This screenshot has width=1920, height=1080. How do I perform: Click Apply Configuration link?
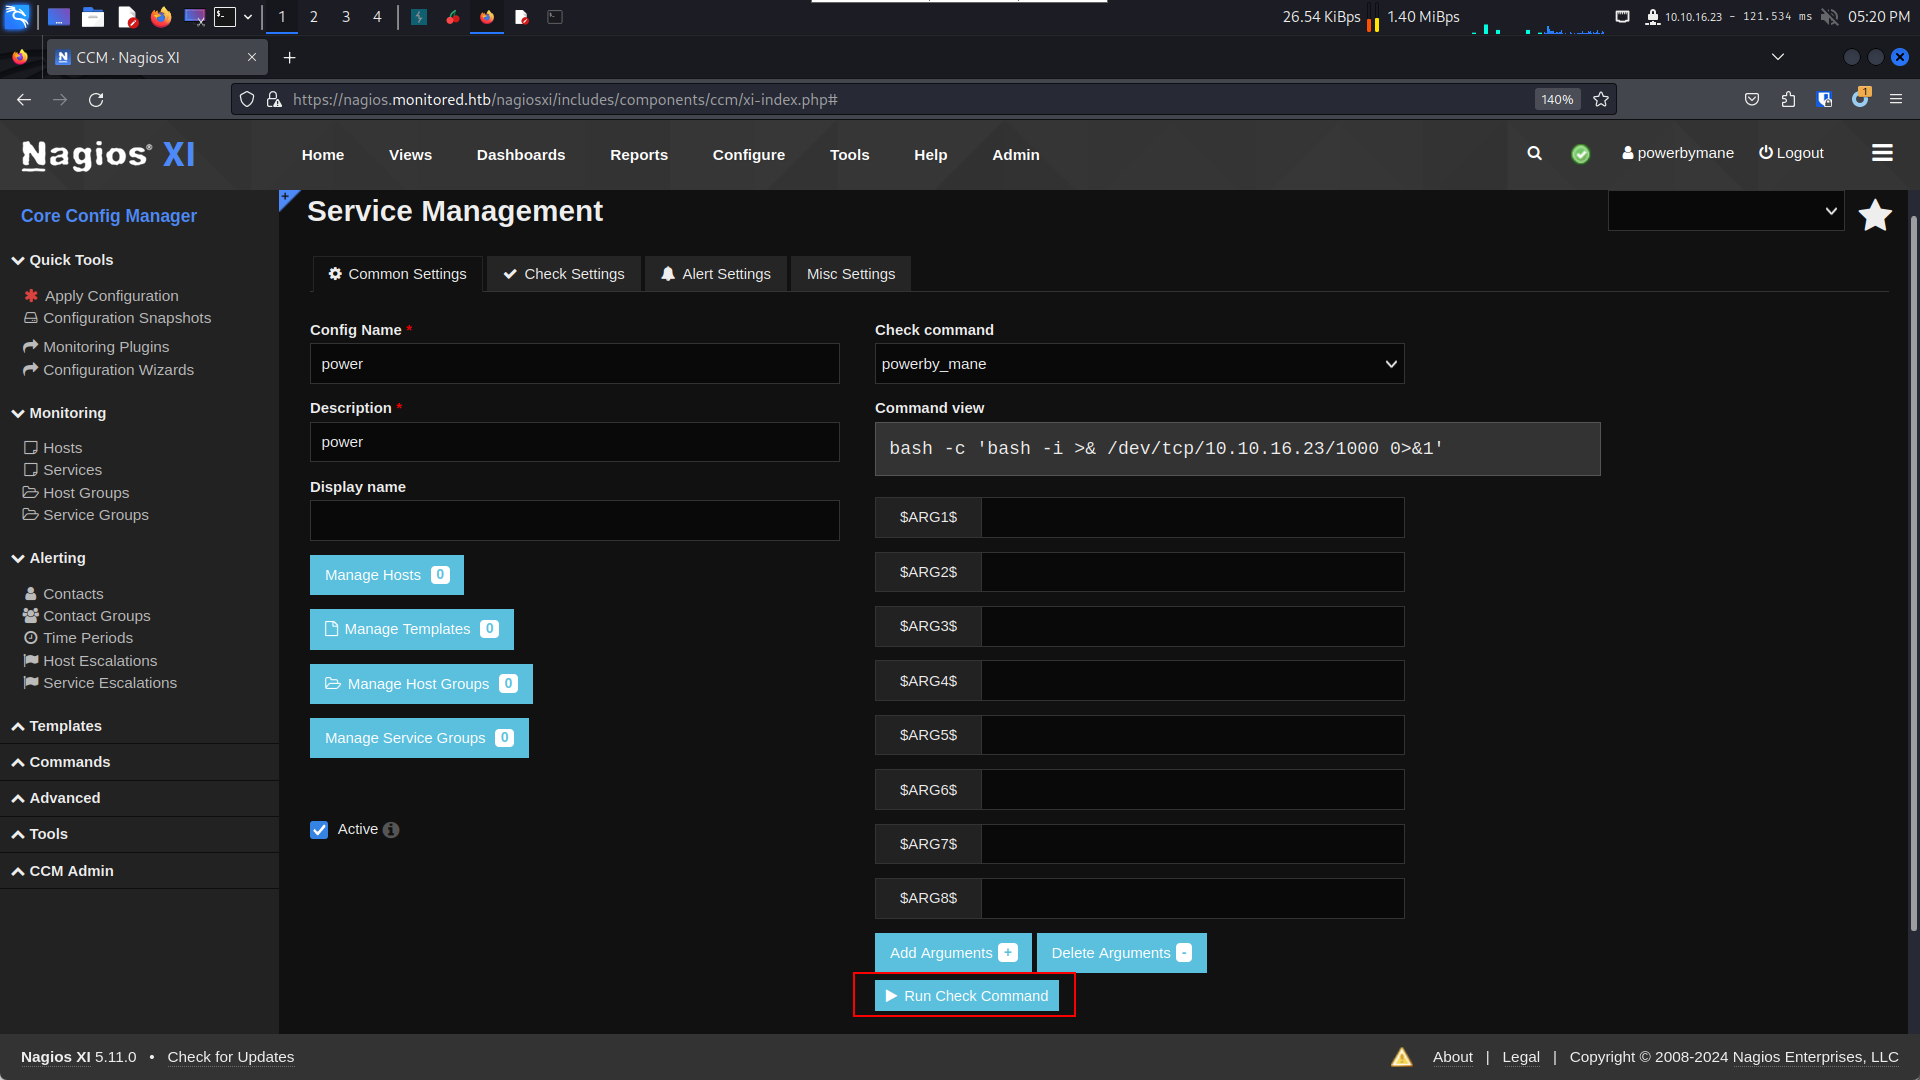111,296
